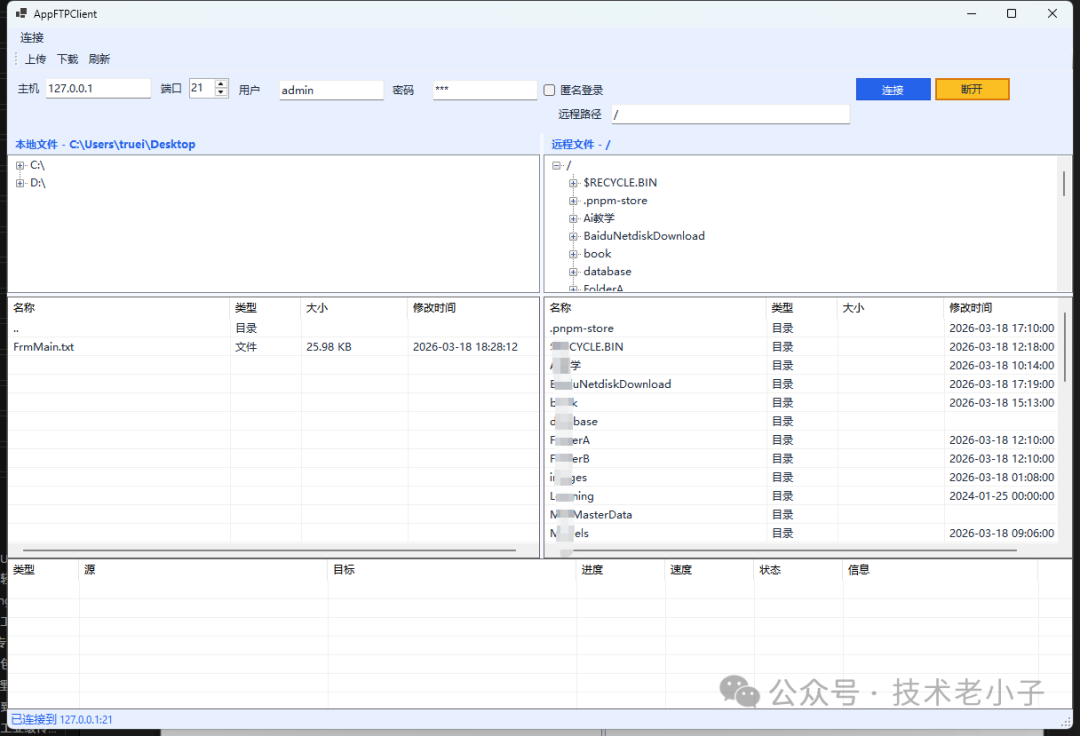
Task: Expand the C:\ drive tree node
Action: 20,165
